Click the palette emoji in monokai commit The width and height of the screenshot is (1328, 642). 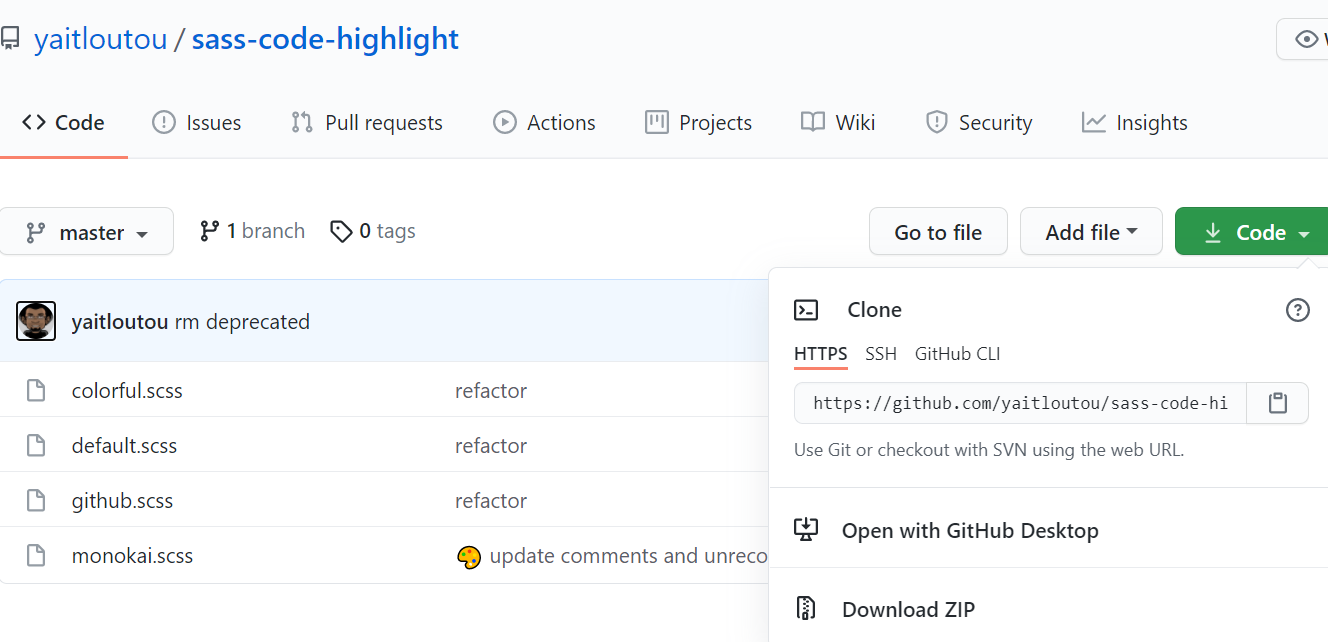[x=468, y=557]
